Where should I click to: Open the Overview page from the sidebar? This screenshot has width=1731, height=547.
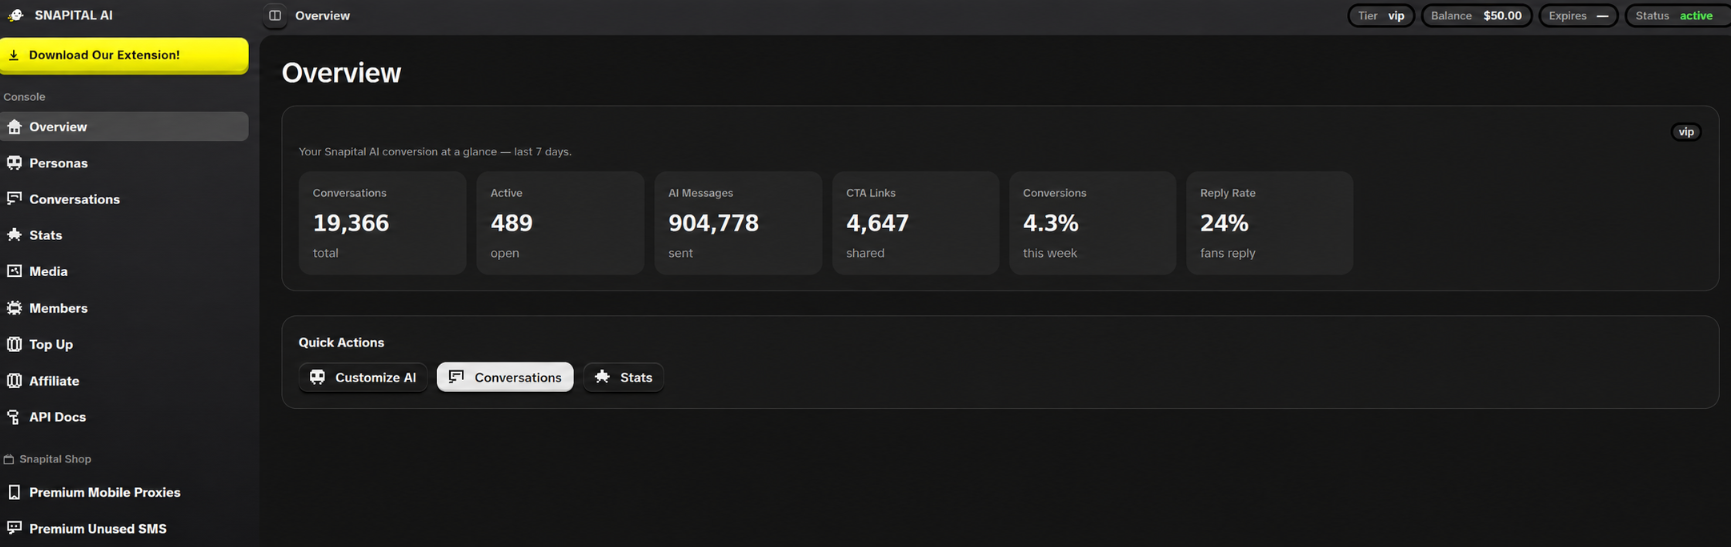pyautogui.click(x=124, y=127)
